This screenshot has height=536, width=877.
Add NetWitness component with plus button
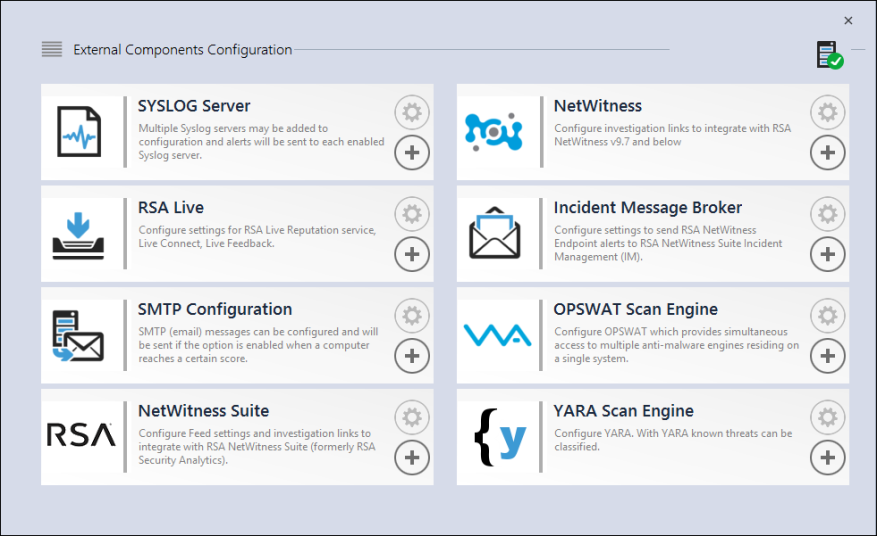coord(828,153)
